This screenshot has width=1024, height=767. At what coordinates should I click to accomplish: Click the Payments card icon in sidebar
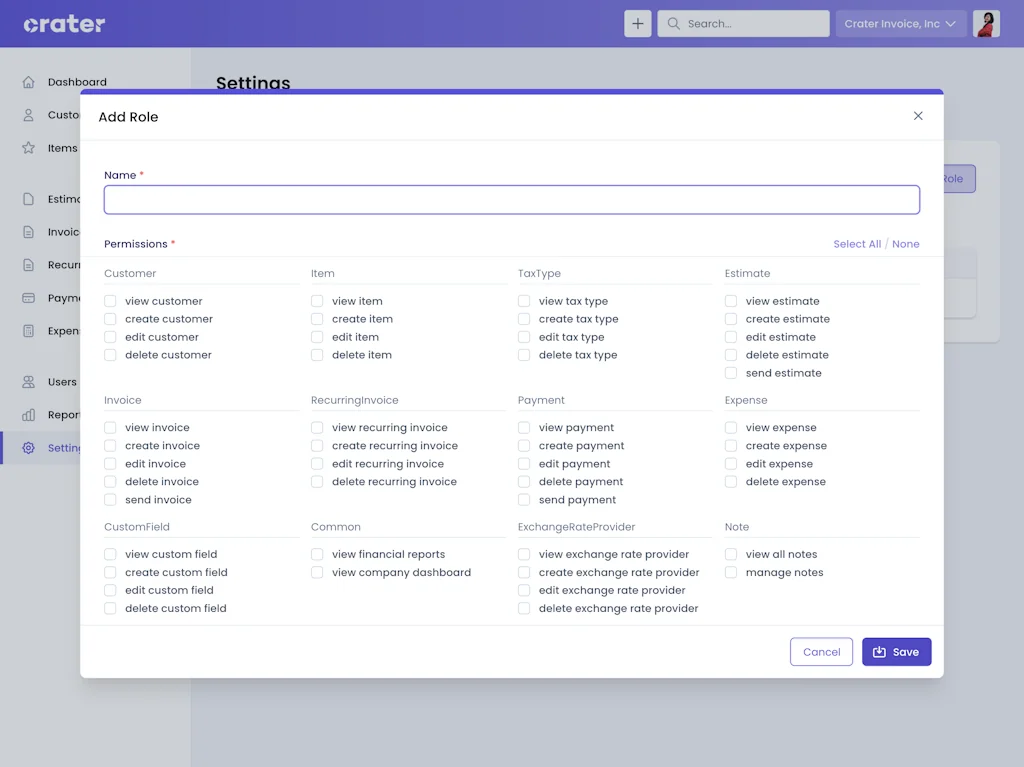(x=28, y=298)
